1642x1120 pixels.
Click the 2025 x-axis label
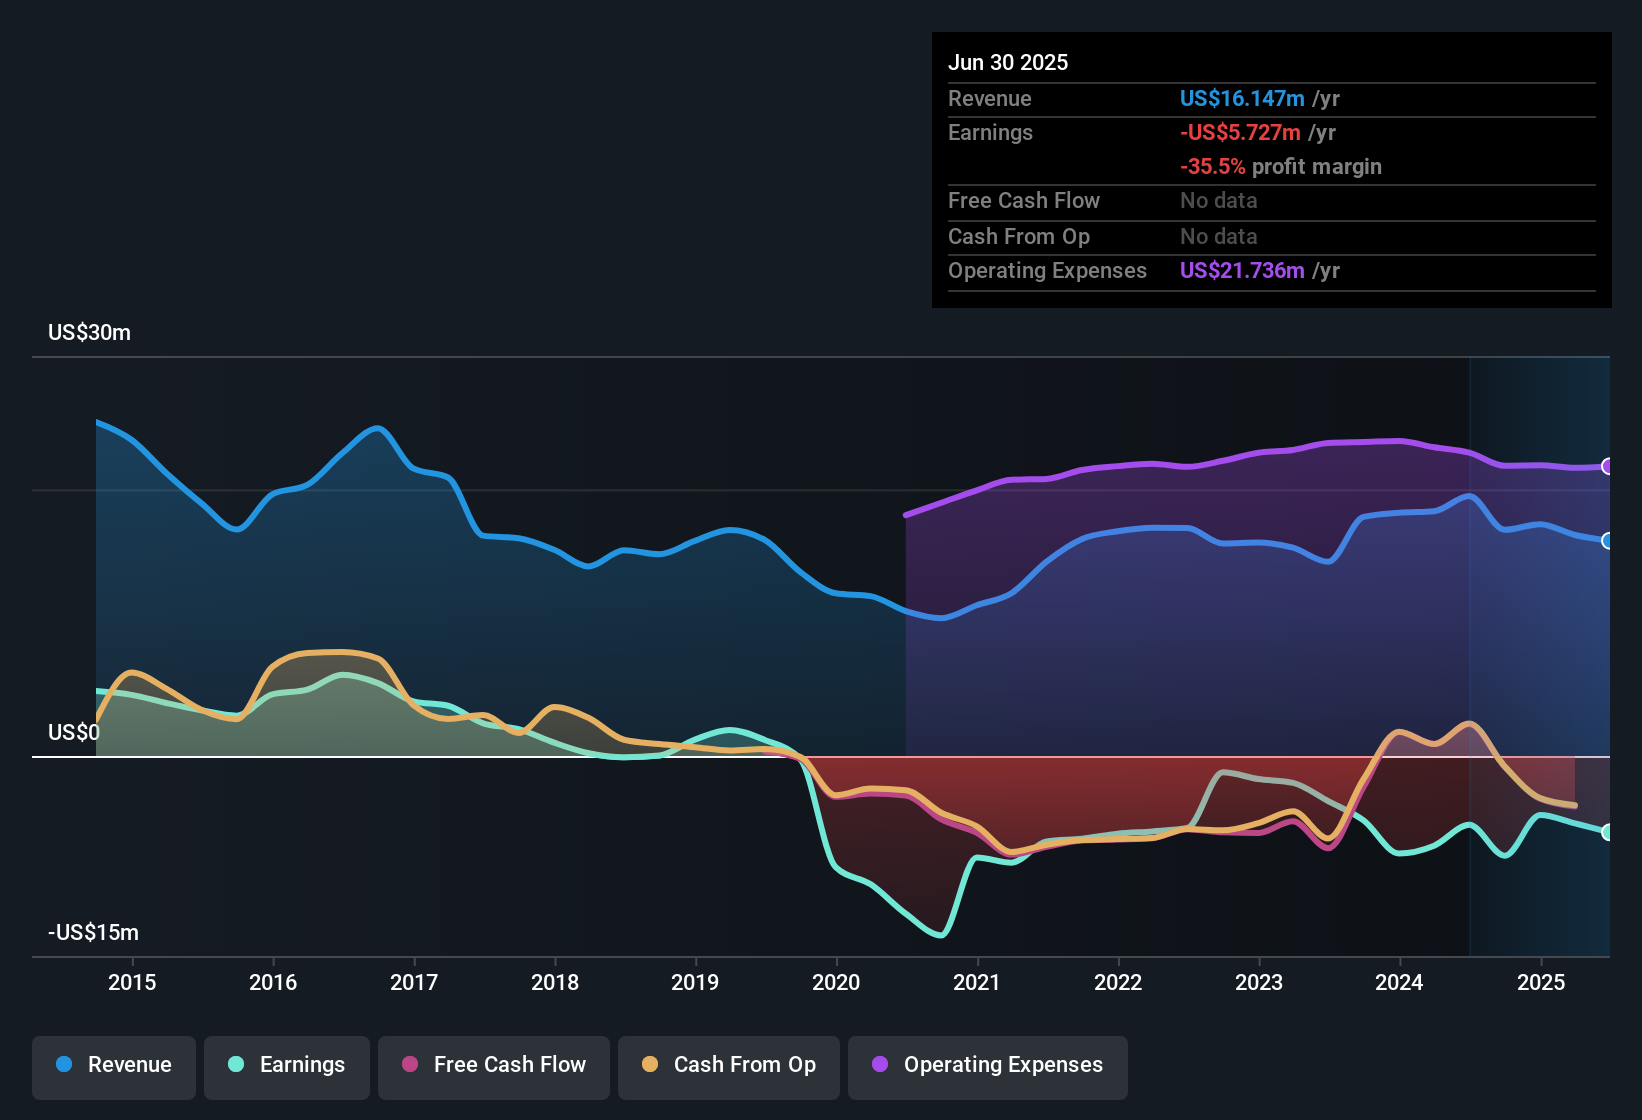[1541, 983]
